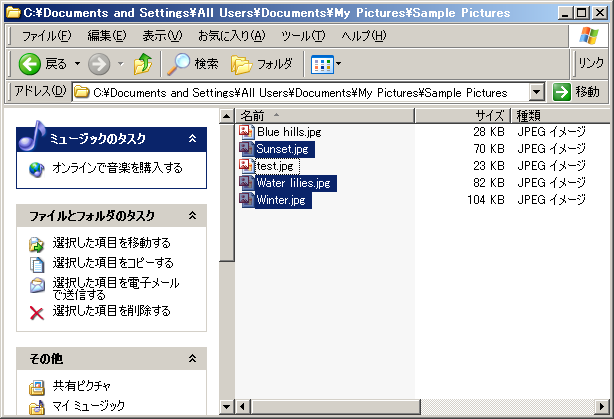Click the Sunset.jpg file icon
This screenshot has height=419, width=614.
246,149
